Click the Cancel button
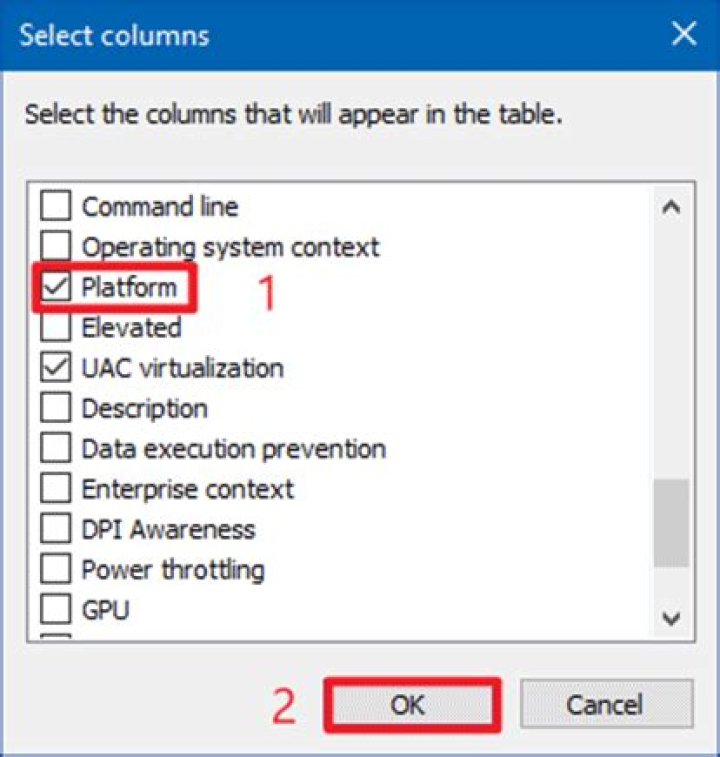 pos(605,705)
